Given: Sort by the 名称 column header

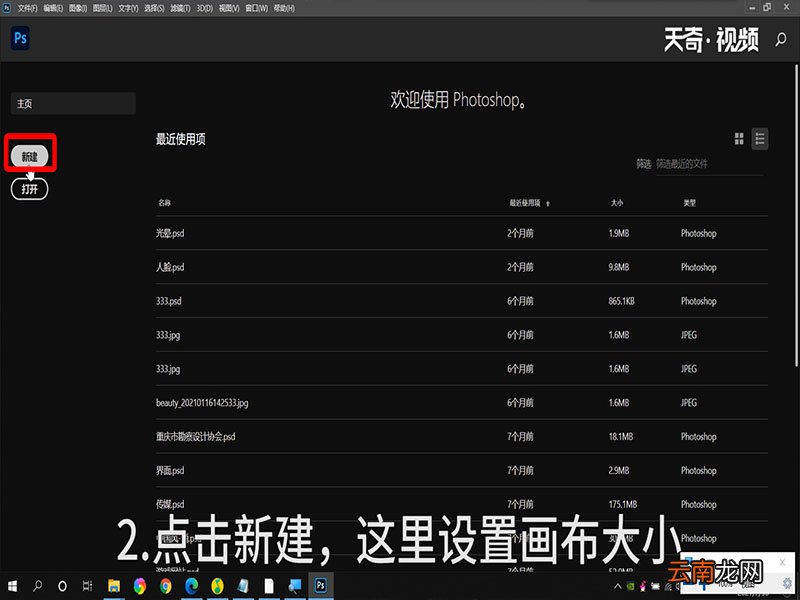Looking at the screenshot, I should point(164,203).
